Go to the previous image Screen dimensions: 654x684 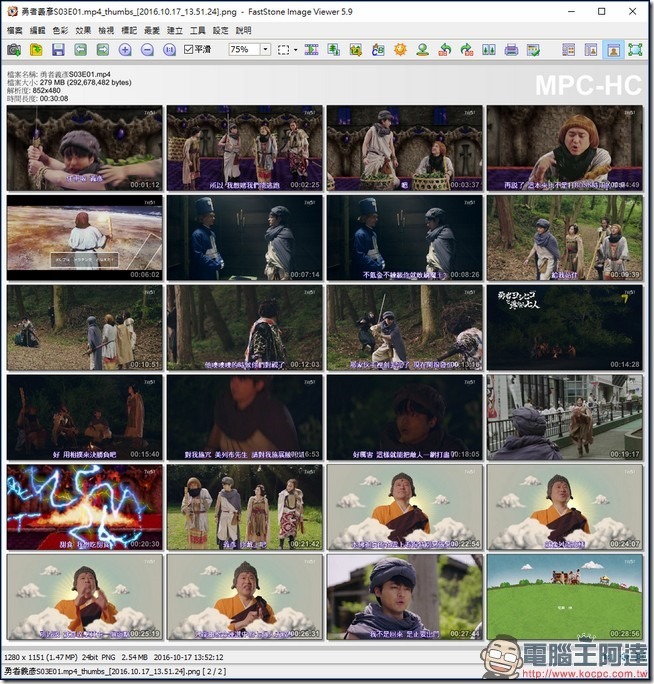point(80,50)
